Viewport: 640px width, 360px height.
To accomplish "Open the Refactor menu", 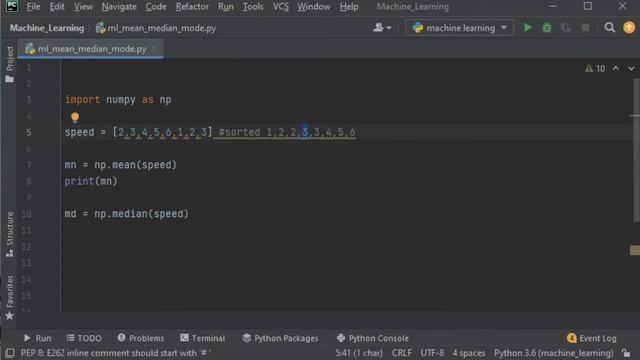I will point(192,7).
